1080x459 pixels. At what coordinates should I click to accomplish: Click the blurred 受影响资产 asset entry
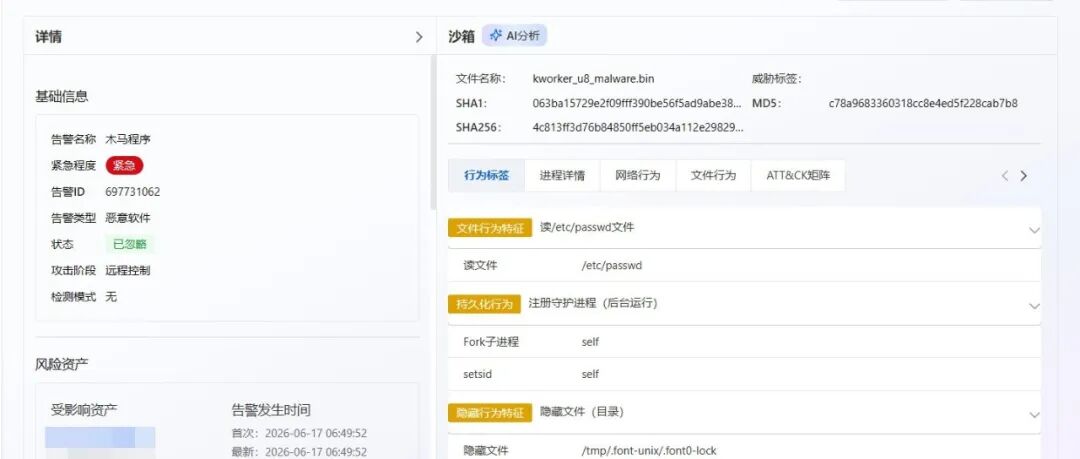point(100,438)
